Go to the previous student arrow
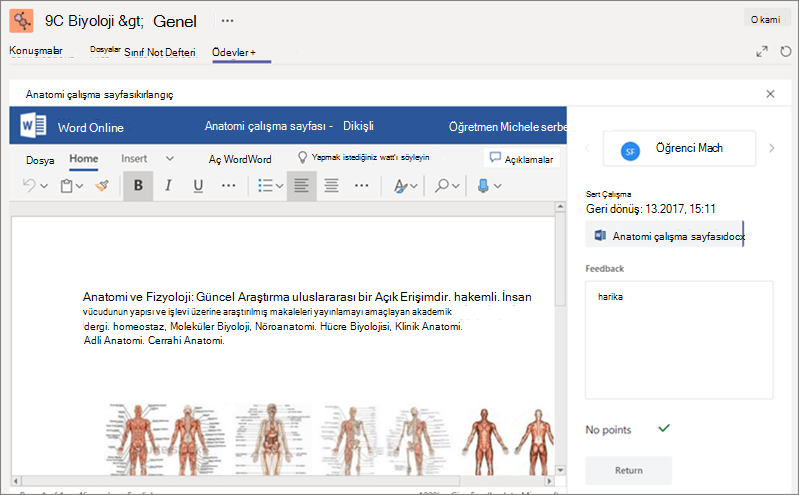Image resolution: width=799 pixels, height=495 pixels. pyautogui.click(x=587, y=148)
